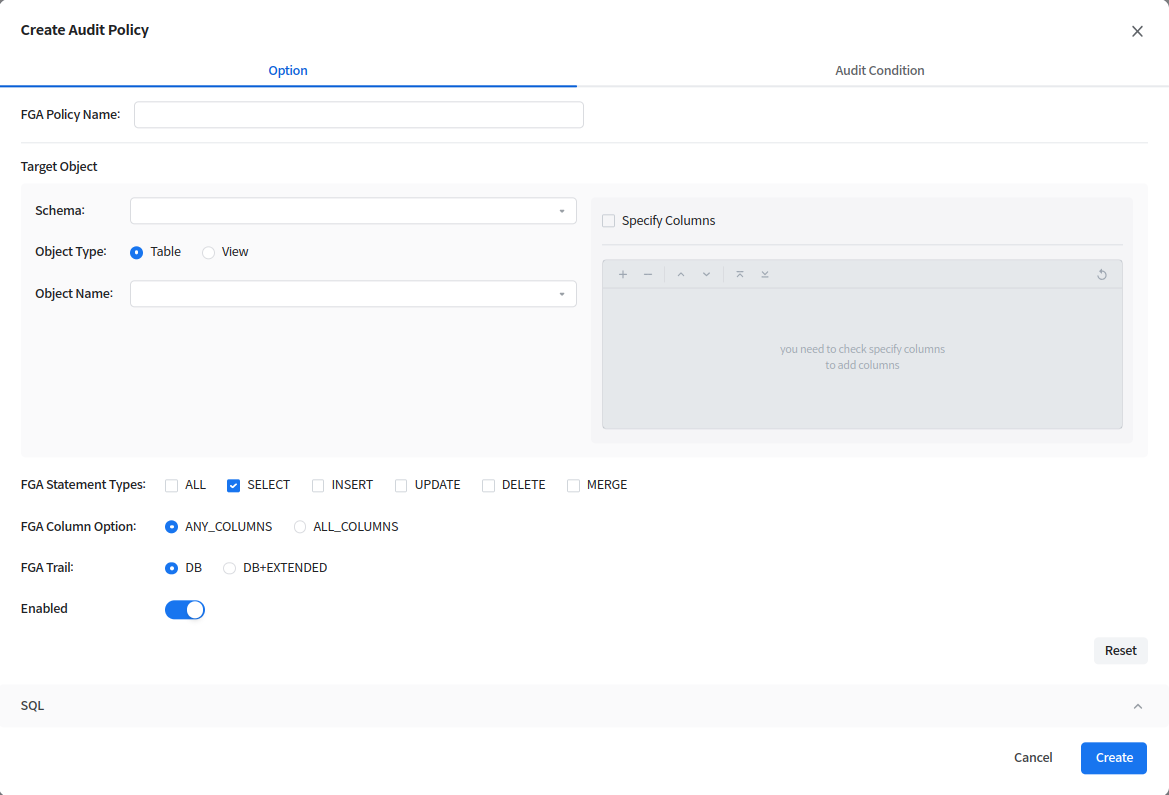Click the move column down arrow
The width and height of the screenshot is (1169, 795).
click(706, 274)
